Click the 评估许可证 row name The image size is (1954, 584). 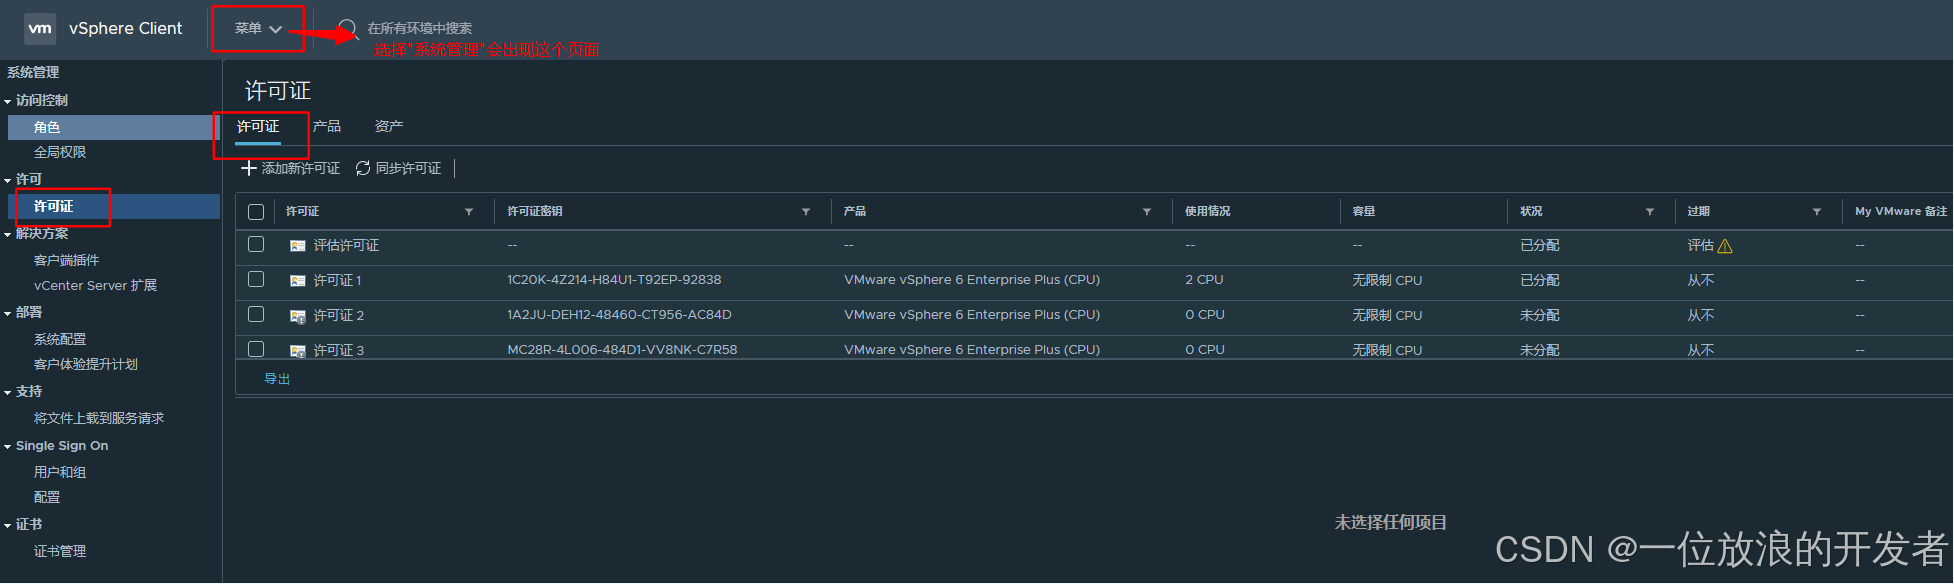coord(346,246)
